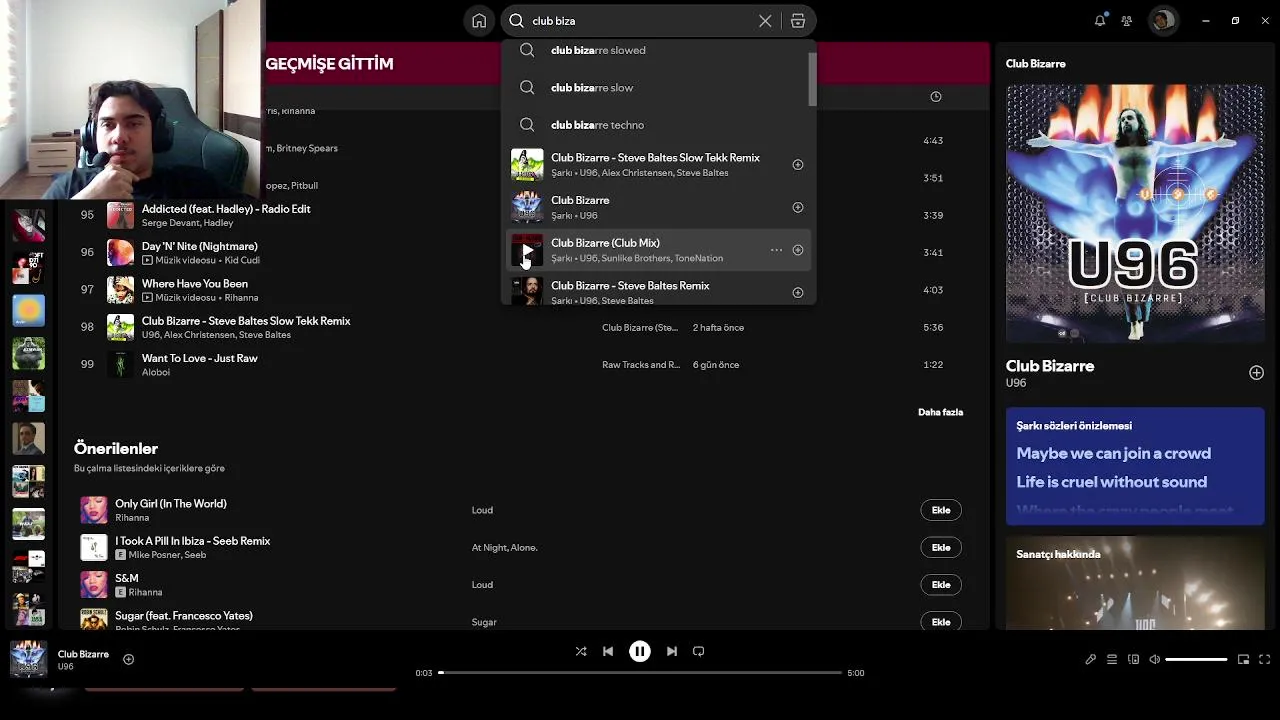Click the search dropdown scrollbar
1280x720 pixels.
[x=813, y=78]
